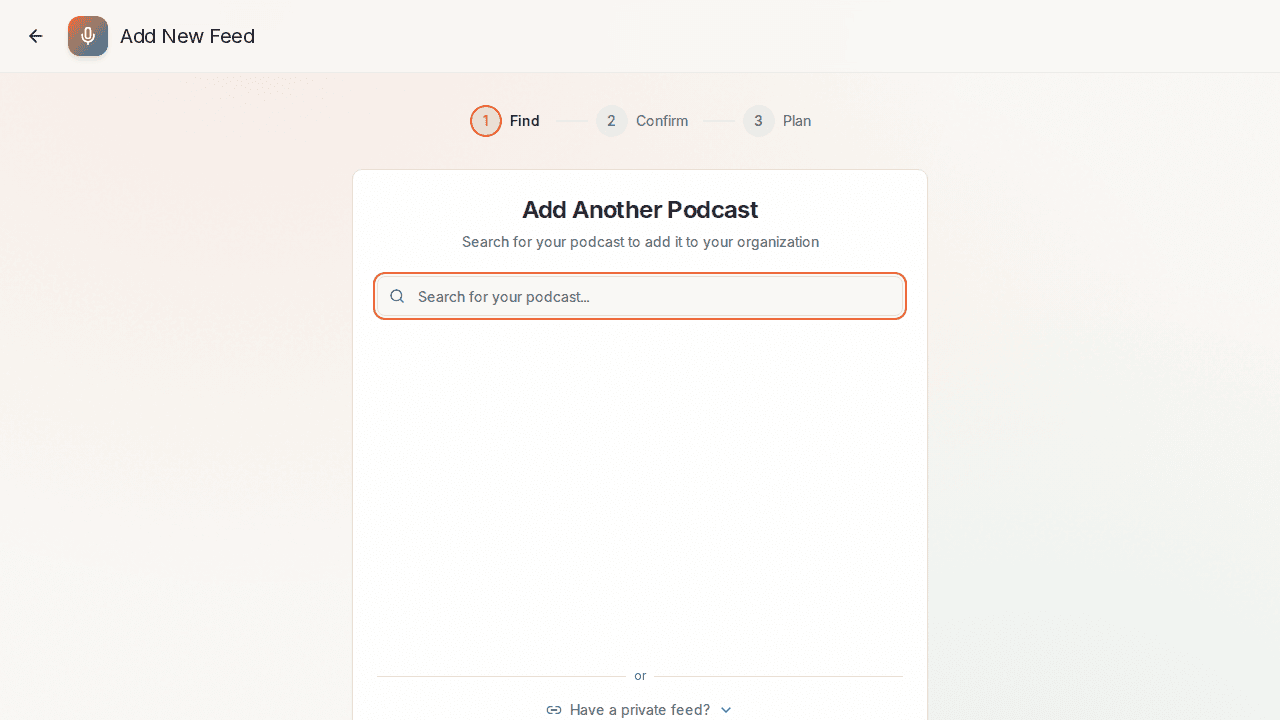Image resolution: width=1280 pixels, height=720 pixels.
Task: Click the Add Another Podcast heading
Action: pos(640,209)
